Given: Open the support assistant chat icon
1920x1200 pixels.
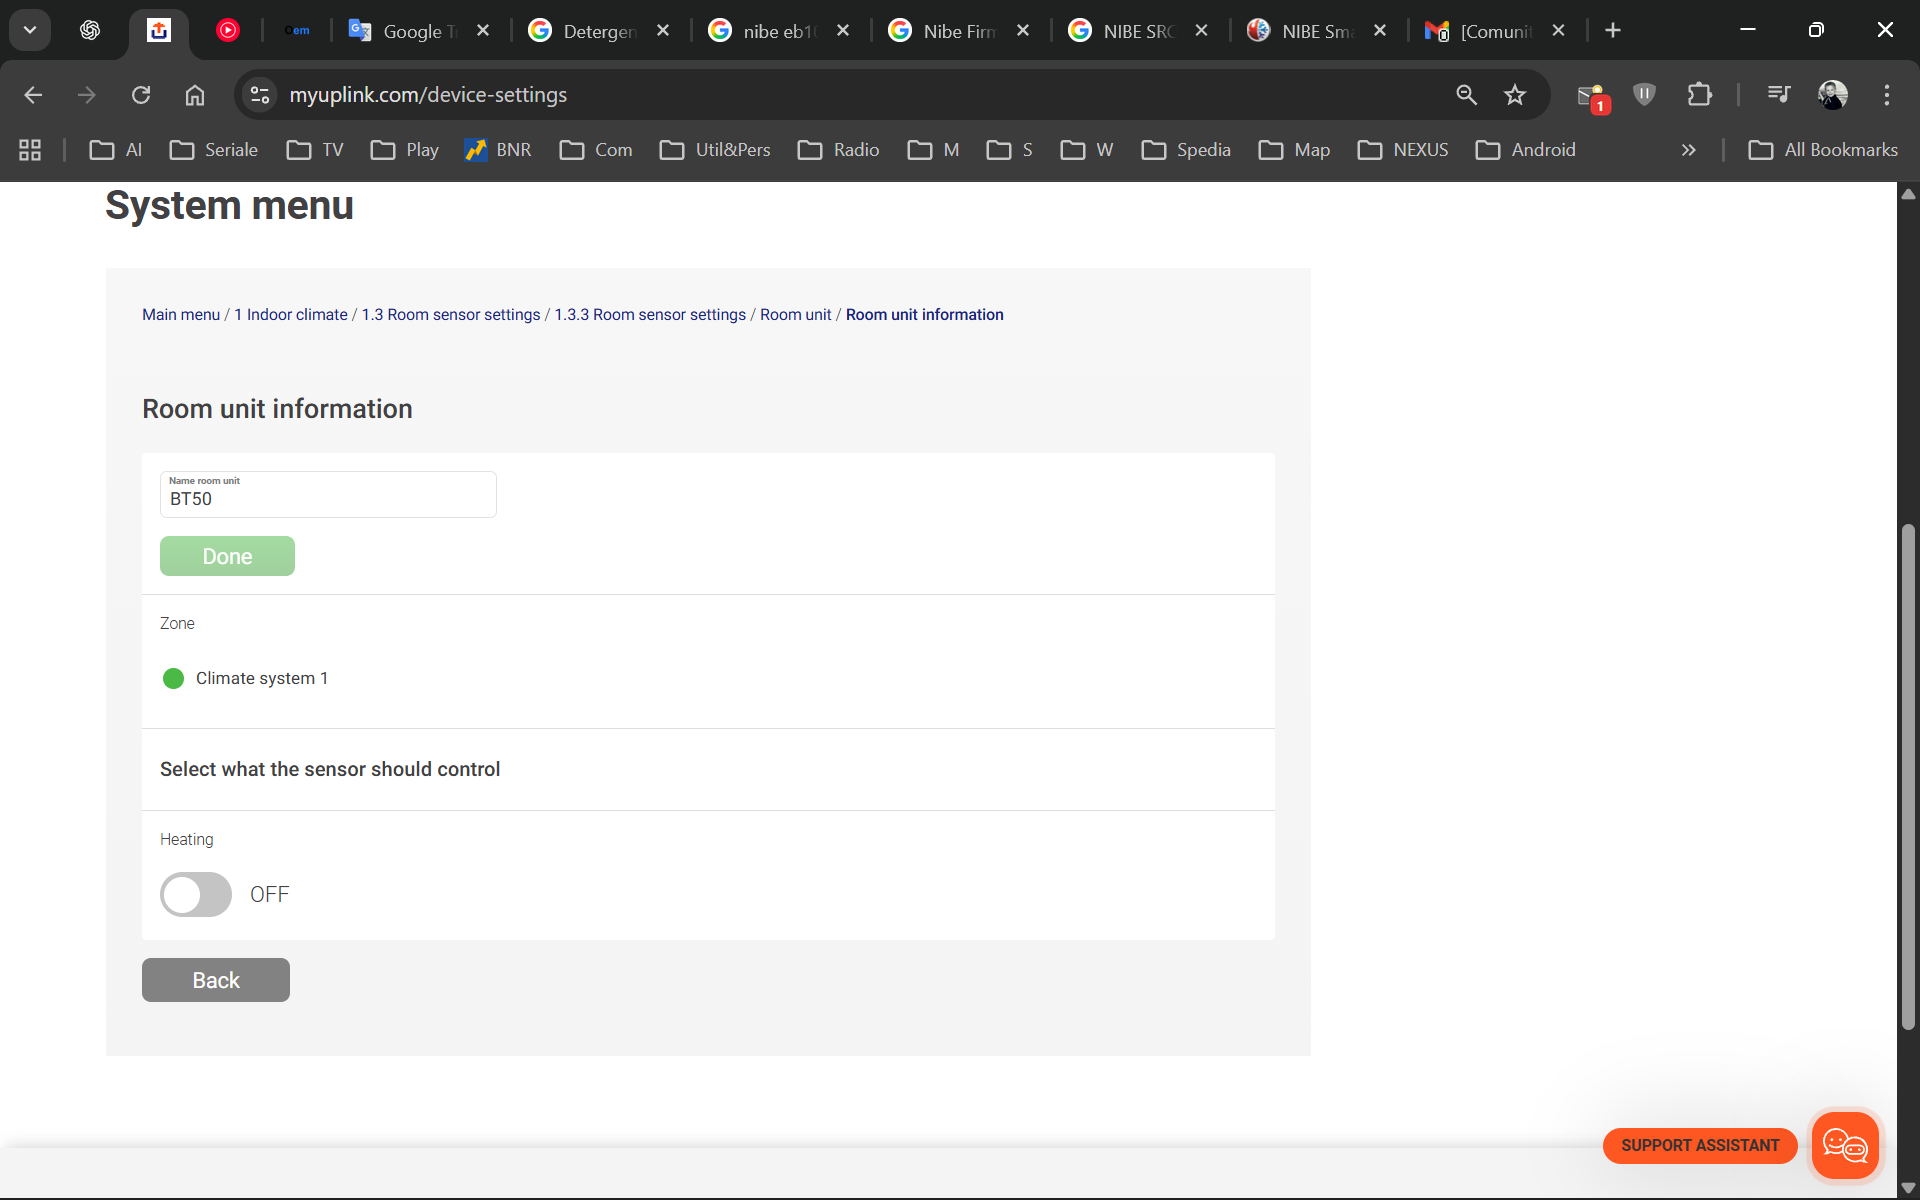Looking at the screenshot, I should [1845, 1145].
